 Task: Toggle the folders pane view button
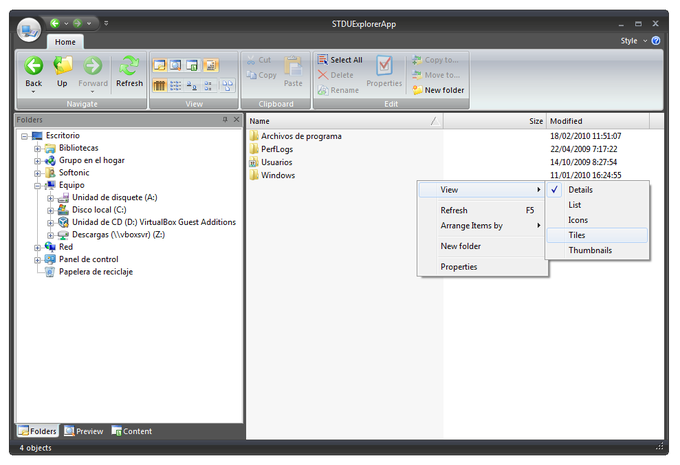(x=159, y=65)
